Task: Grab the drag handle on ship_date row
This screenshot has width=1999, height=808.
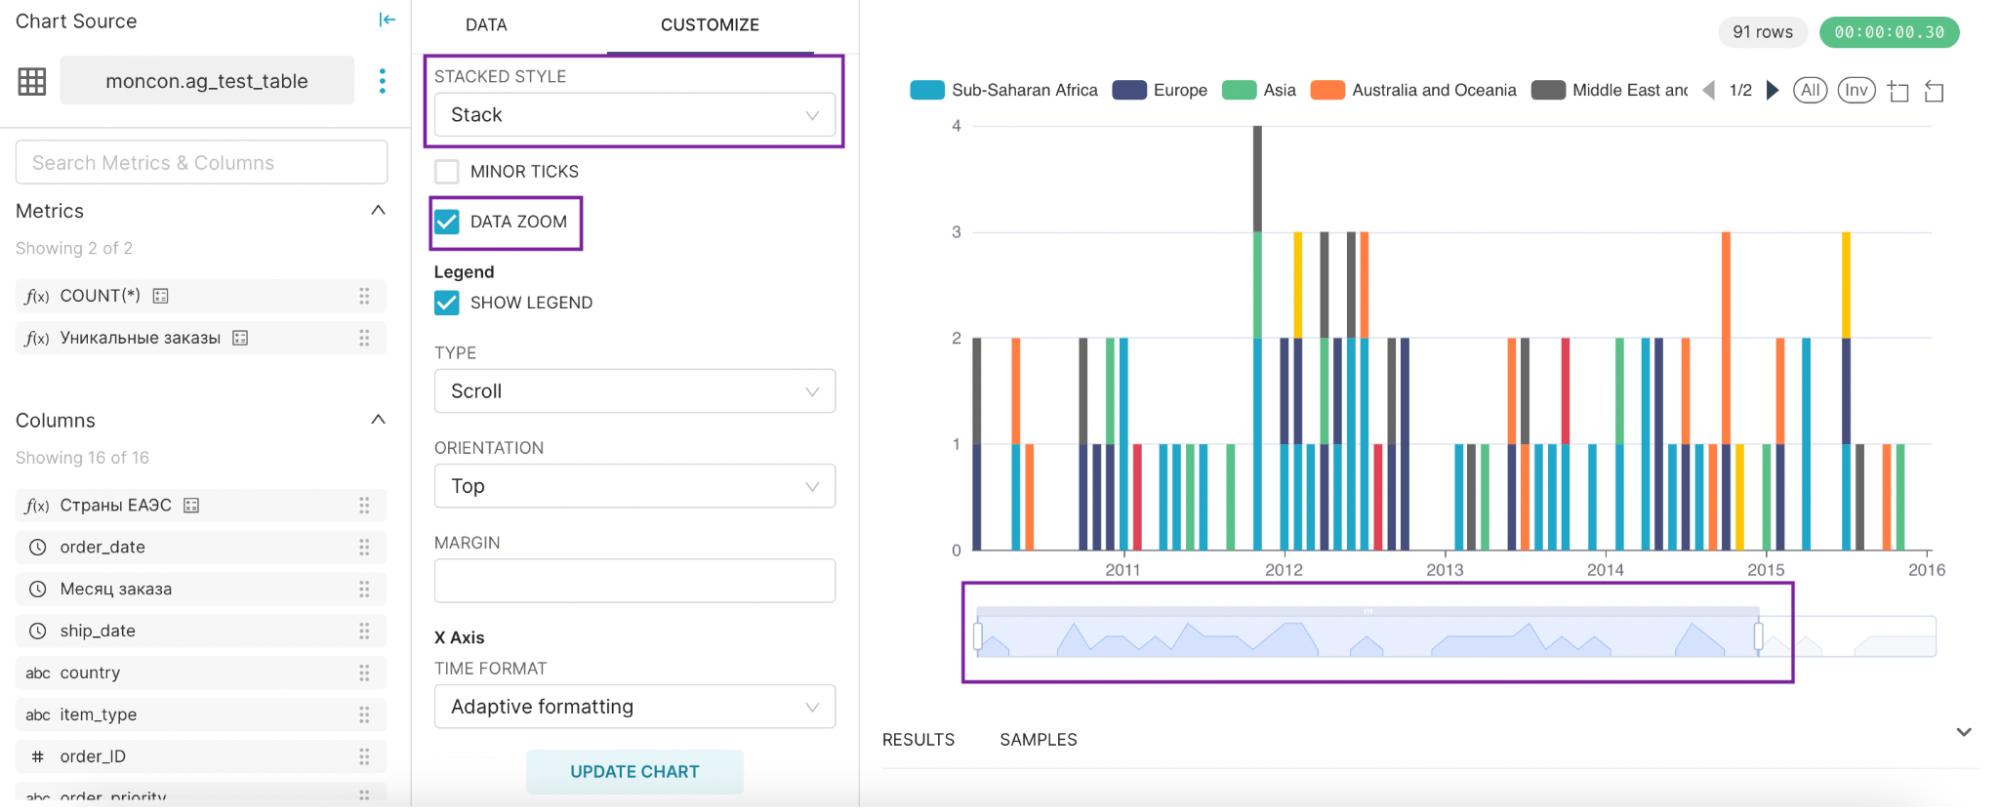Action: (x=364, y=631)
